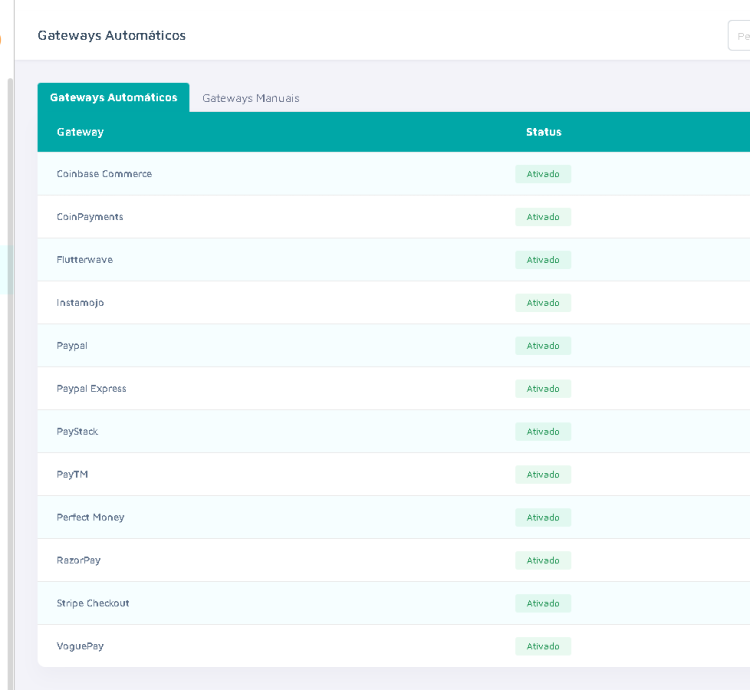Click the Ativado badge for CoinPayments
The height and width of the screenshot is (690, 750).
[543, 217]
